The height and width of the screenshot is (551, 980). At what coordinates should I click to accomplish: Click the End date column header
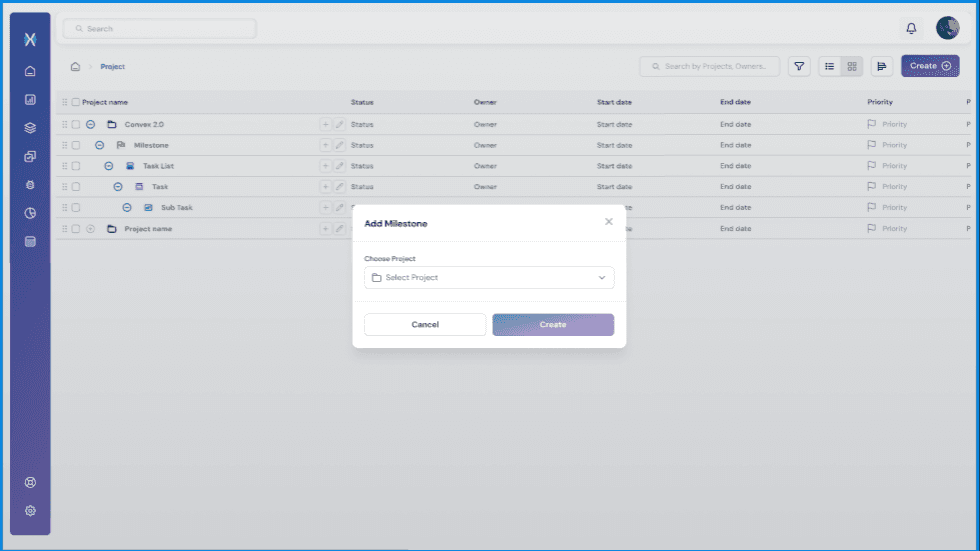(735, 102)
